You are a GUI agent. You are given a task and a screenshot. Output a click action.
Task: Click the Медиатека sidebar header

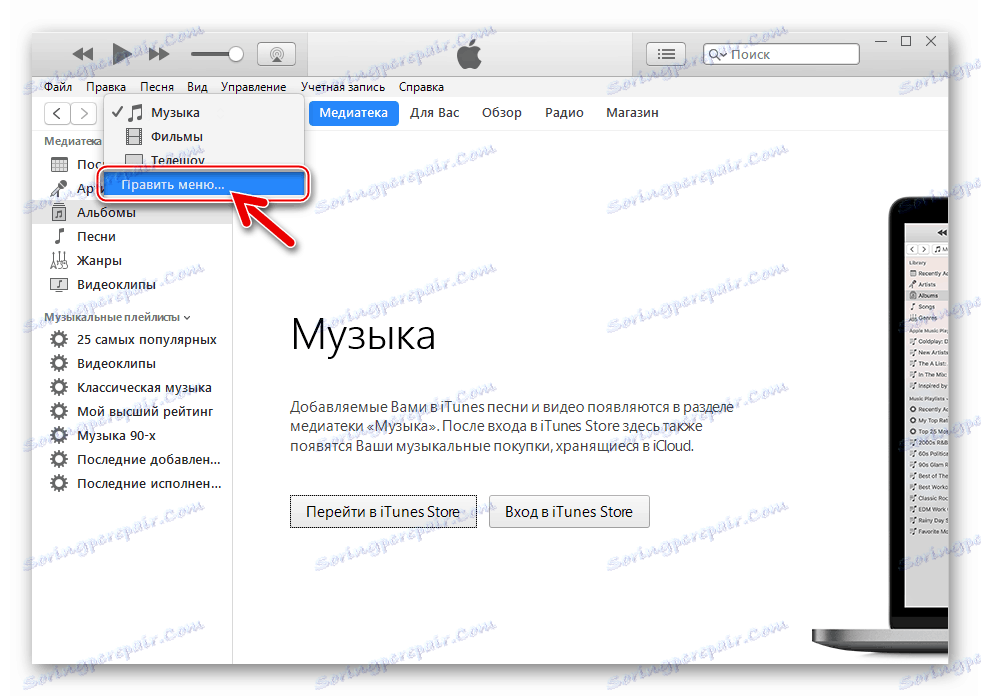tap(73, 141)
